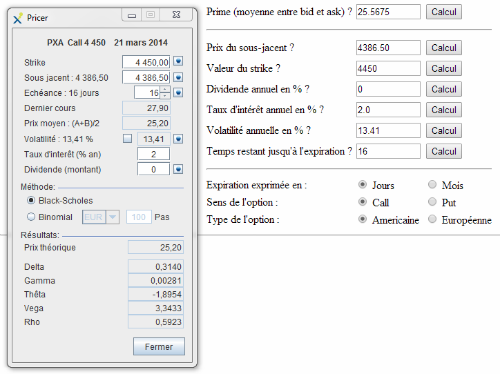Click the Pricer window app icon
This screenshot has width=500, height=374.
point(18,18)
